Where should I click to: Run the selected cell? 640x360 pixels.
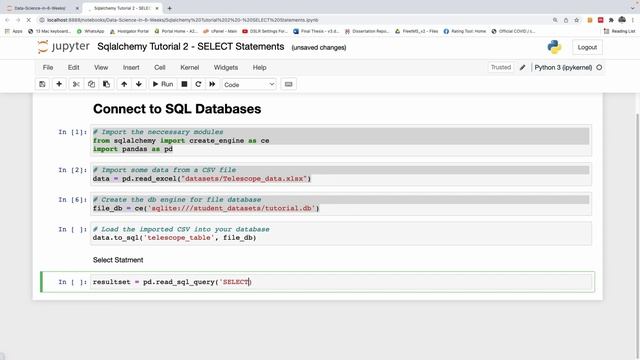[163, 84]
